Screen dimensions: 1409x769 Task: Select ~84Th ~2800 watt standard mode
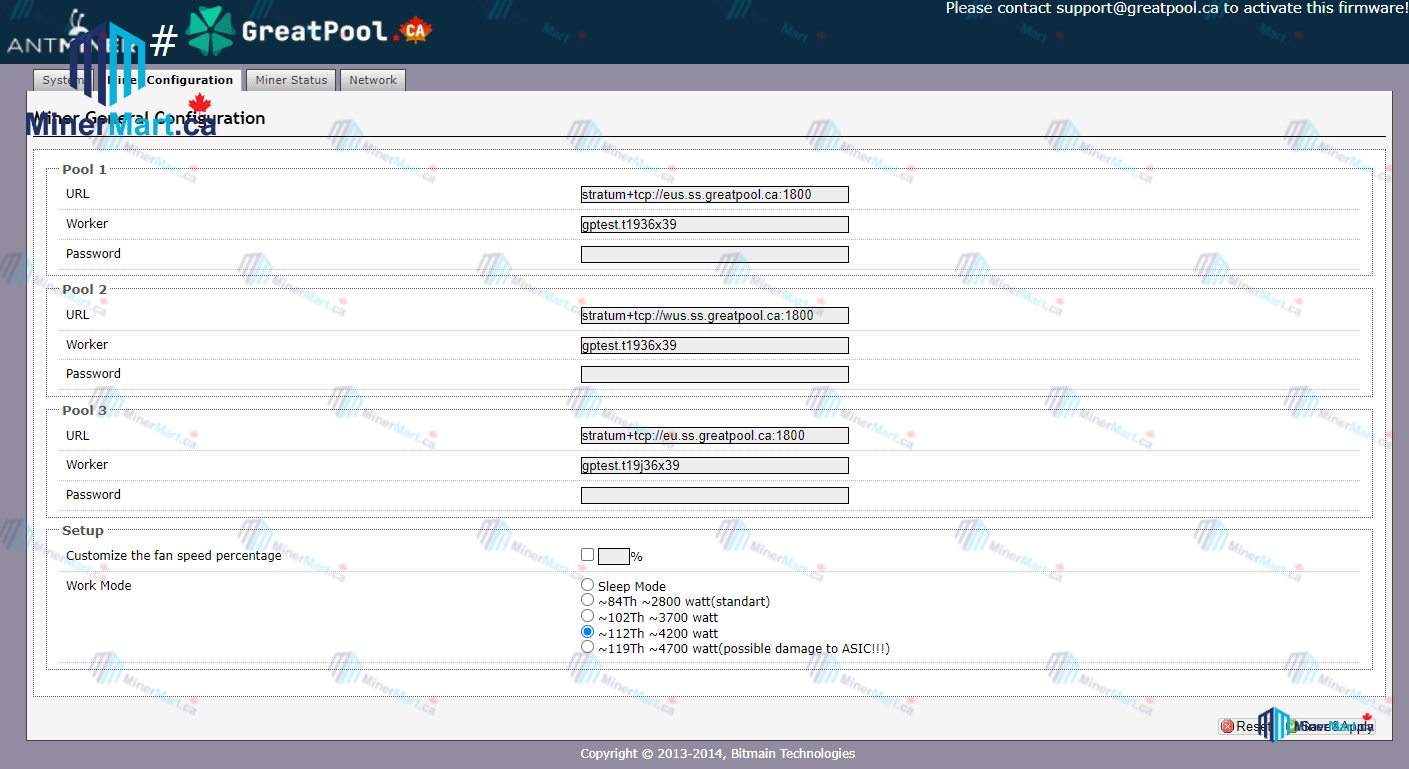[587, 600]
